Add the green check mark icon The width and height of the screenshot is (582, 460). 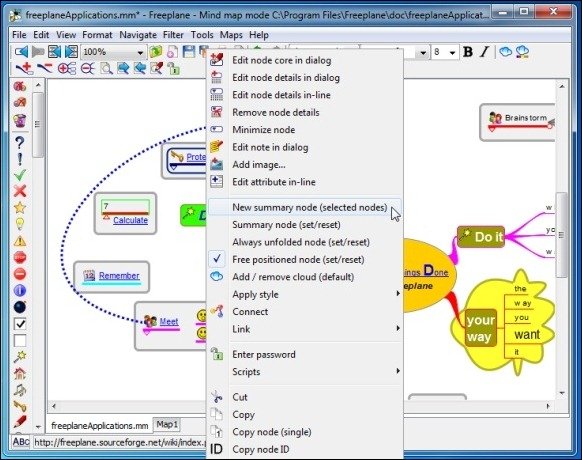click(x=20, y=175)
